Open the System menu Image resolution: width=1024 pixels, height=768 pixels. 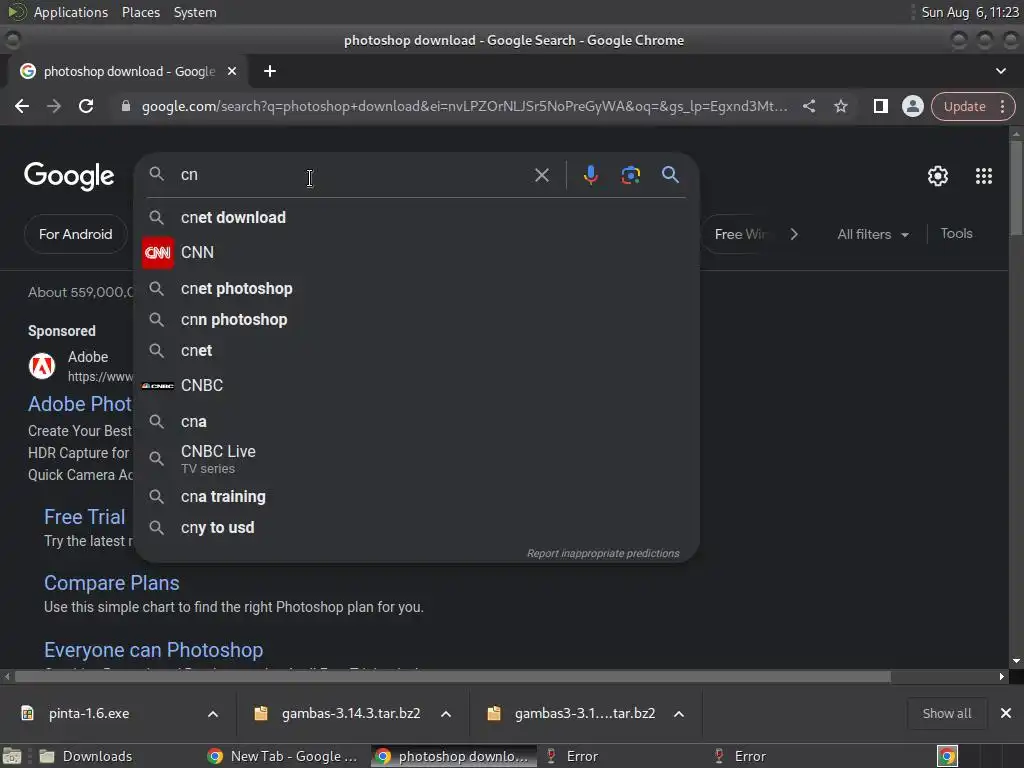[x=195, y=12]
